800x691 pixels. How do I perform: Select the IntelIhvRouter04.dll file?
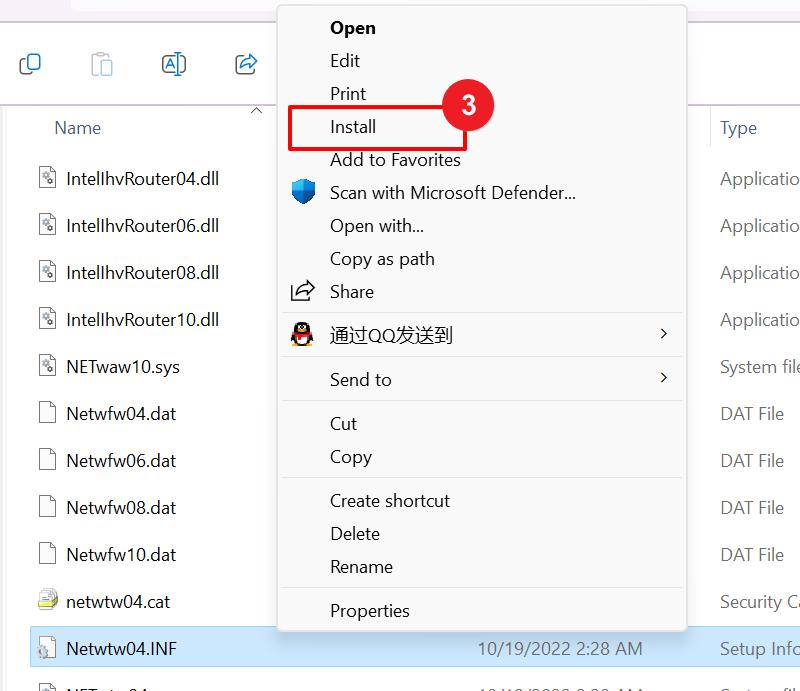coord(142,179)
